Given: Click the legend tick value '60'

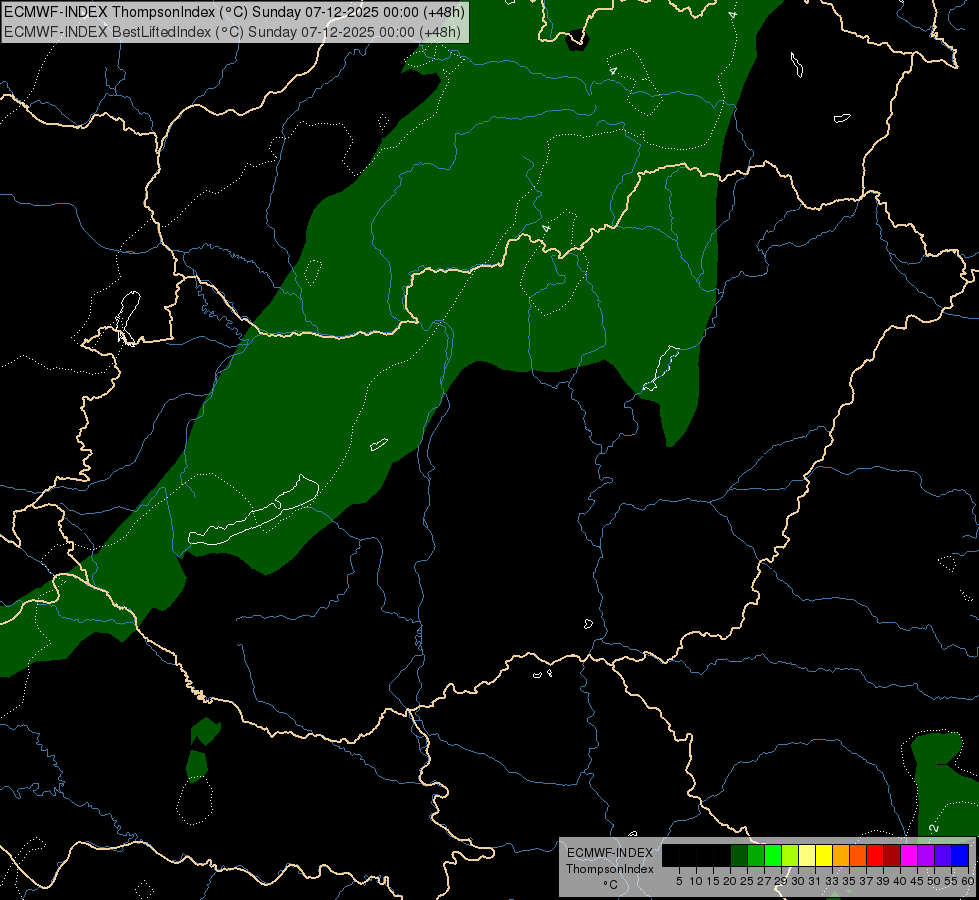Looking at the screenshot, I should click(x=968, y=881).
